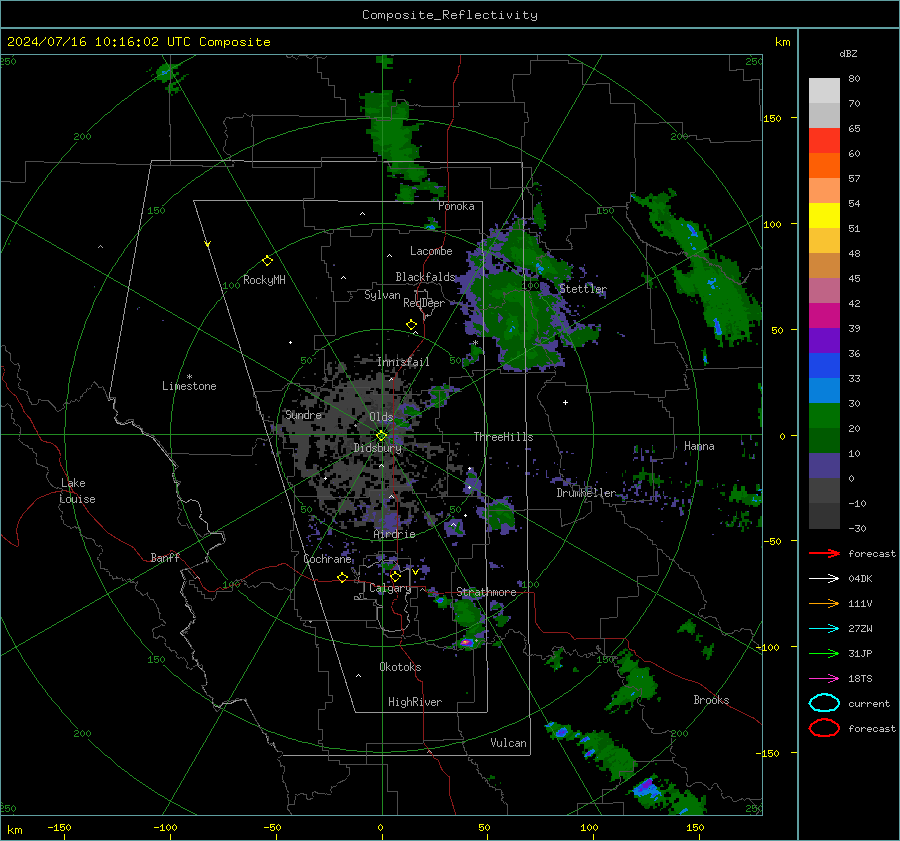
Task: Click the Calgary city label
Action: click(390, 589)
